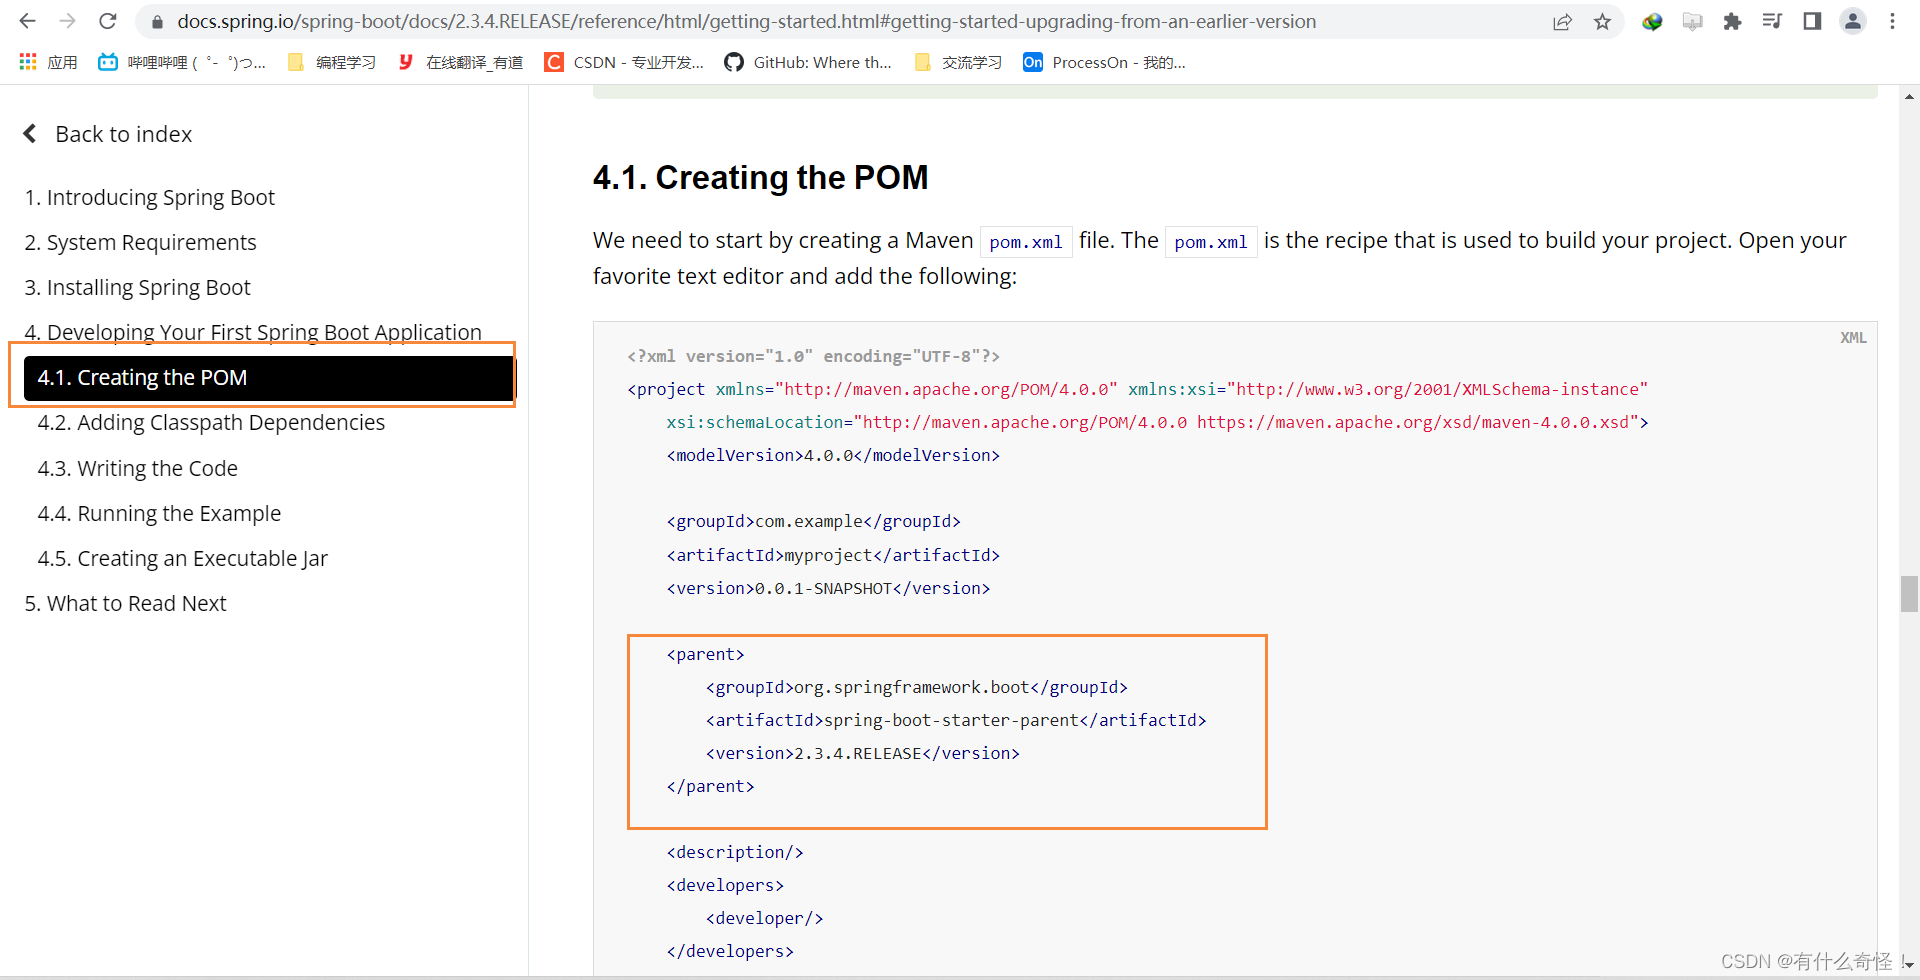The height and width of the screenshot is (980, 1920).
Task: Click the 4.1. Creating the POM heading
Action: coord(760,178)
